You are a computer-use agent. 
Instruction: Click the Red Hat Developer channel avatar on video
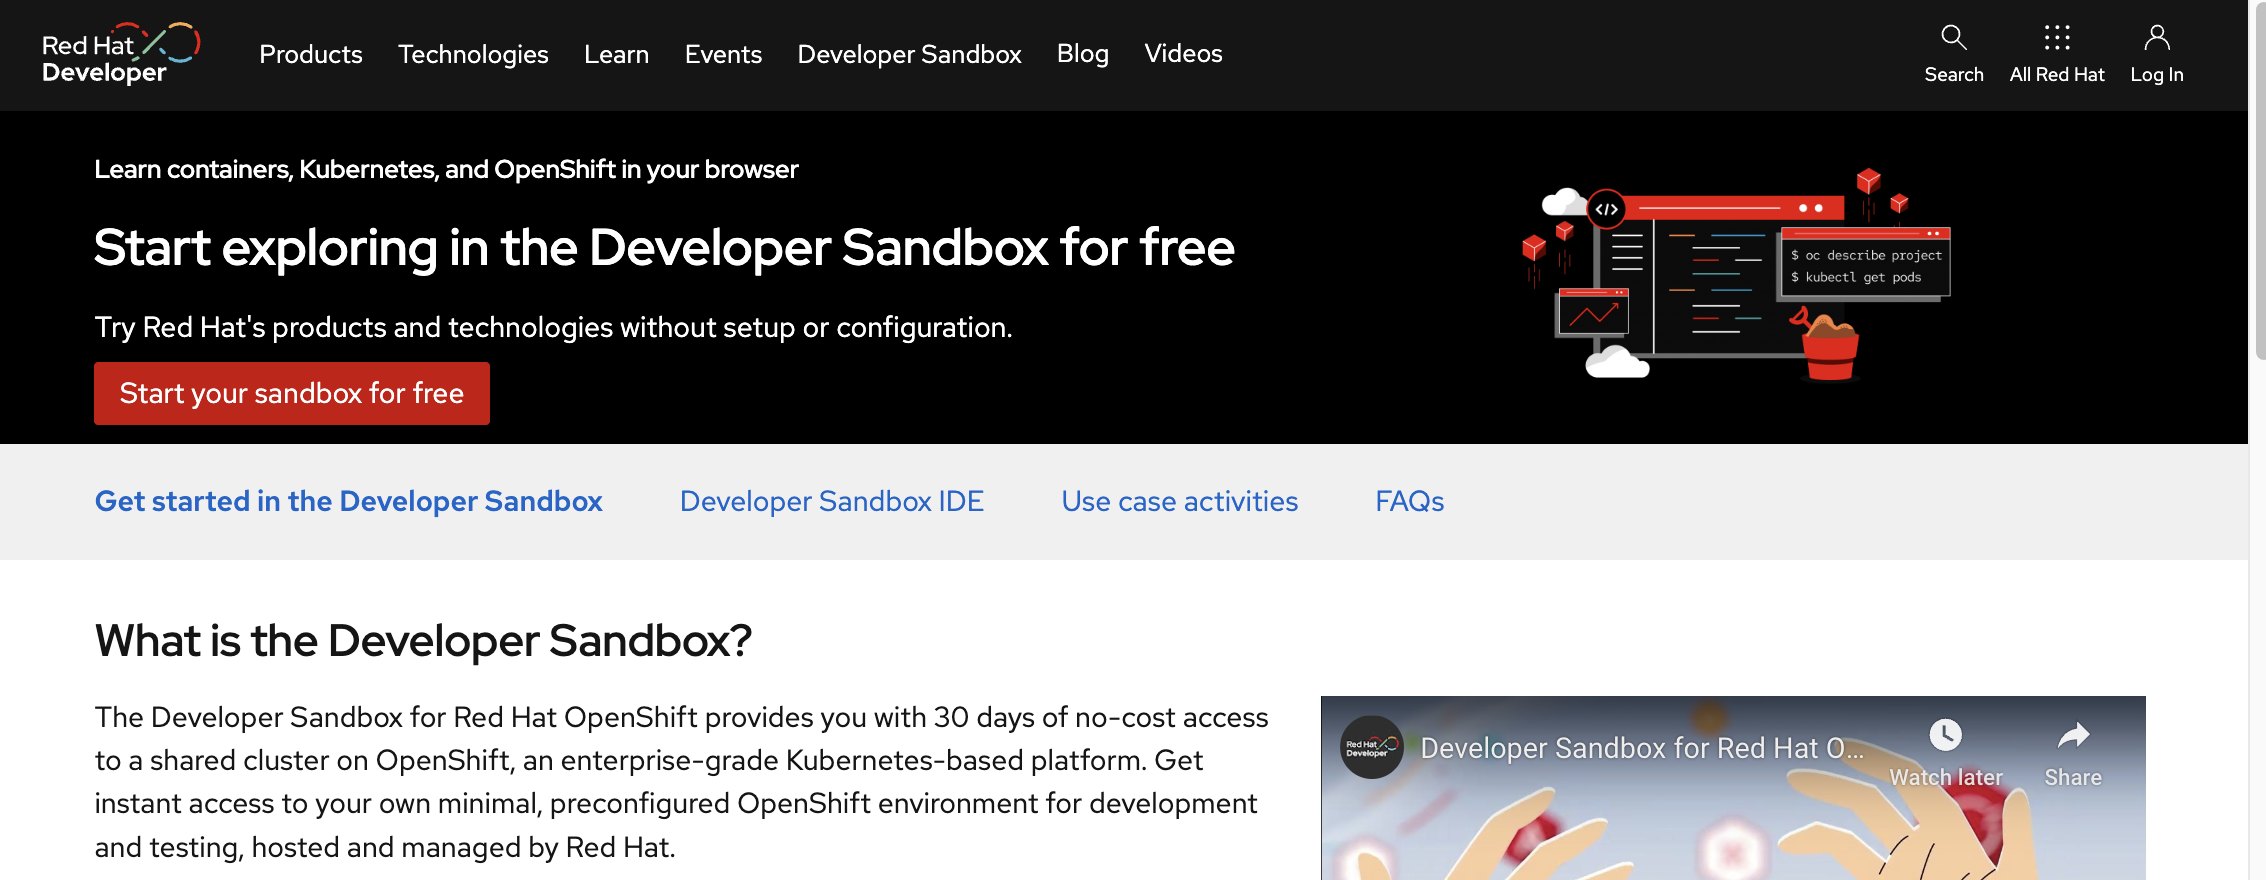coord(1372,747)
